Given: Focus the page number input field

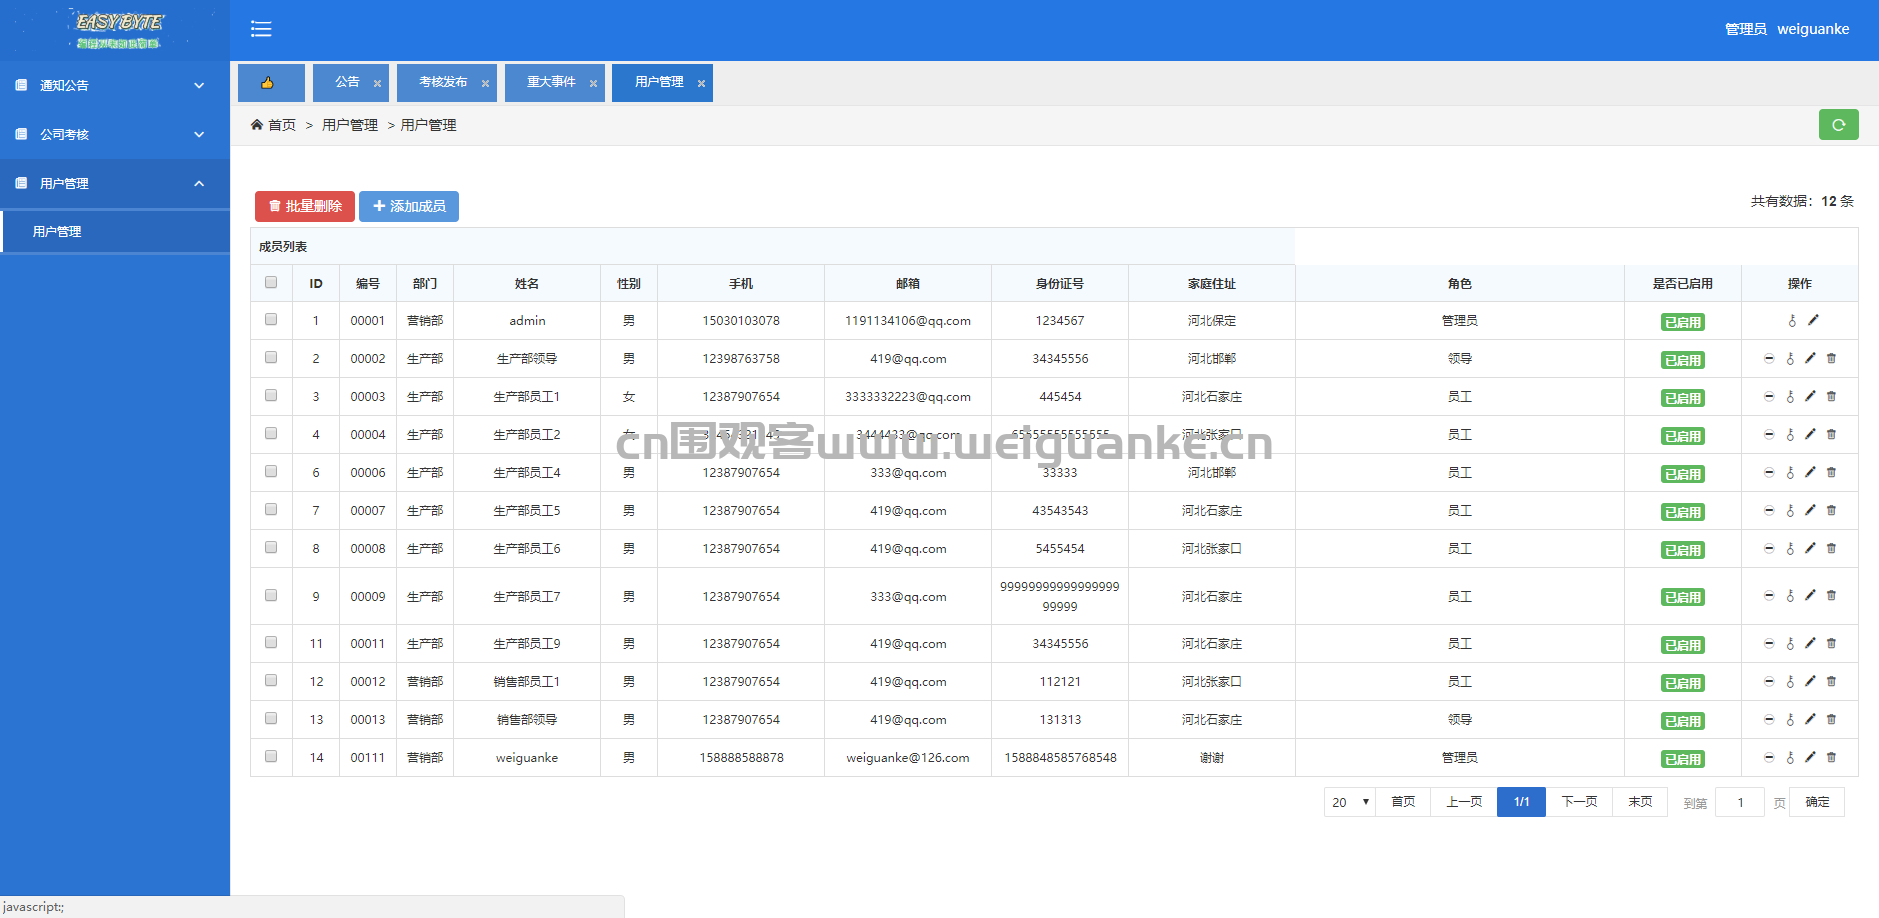Looking at the screenshot, I should 1740,802.
